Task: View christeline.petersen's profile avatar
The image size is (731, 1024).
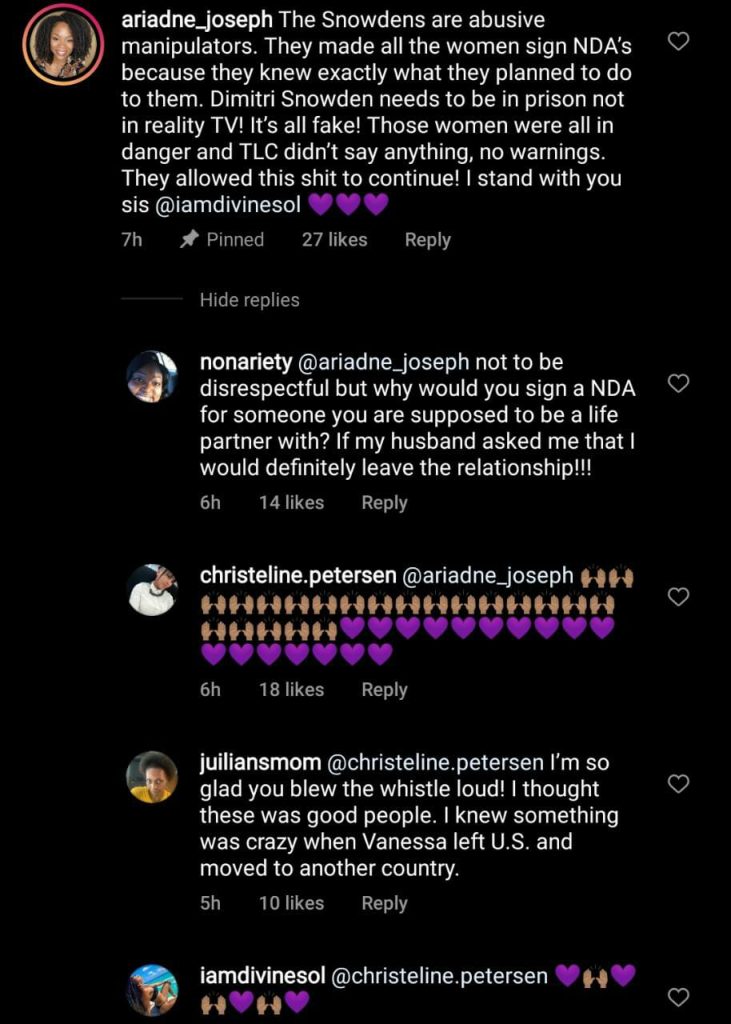Action: [152, 589]
